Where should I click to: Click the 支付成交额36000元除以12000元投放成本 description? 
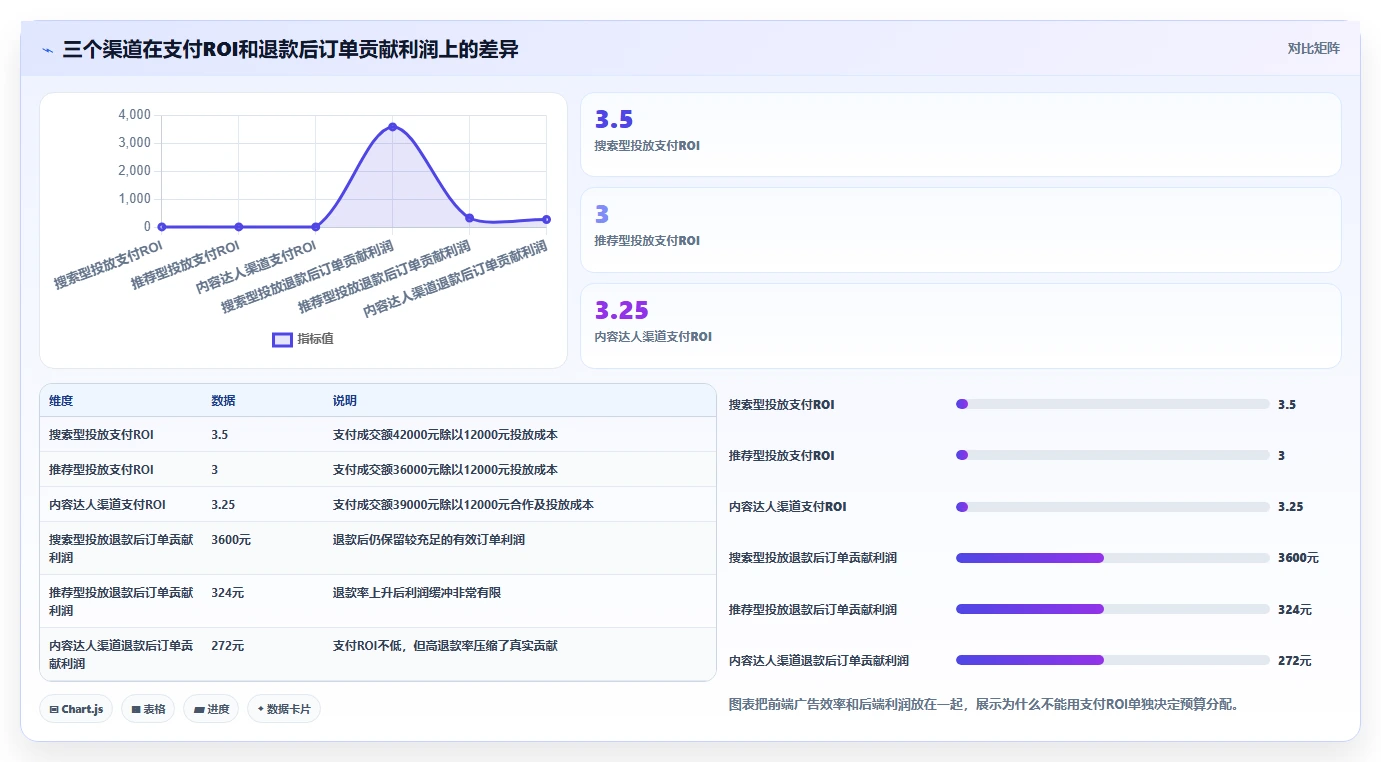pyautogui.click(x=445, y=470)
